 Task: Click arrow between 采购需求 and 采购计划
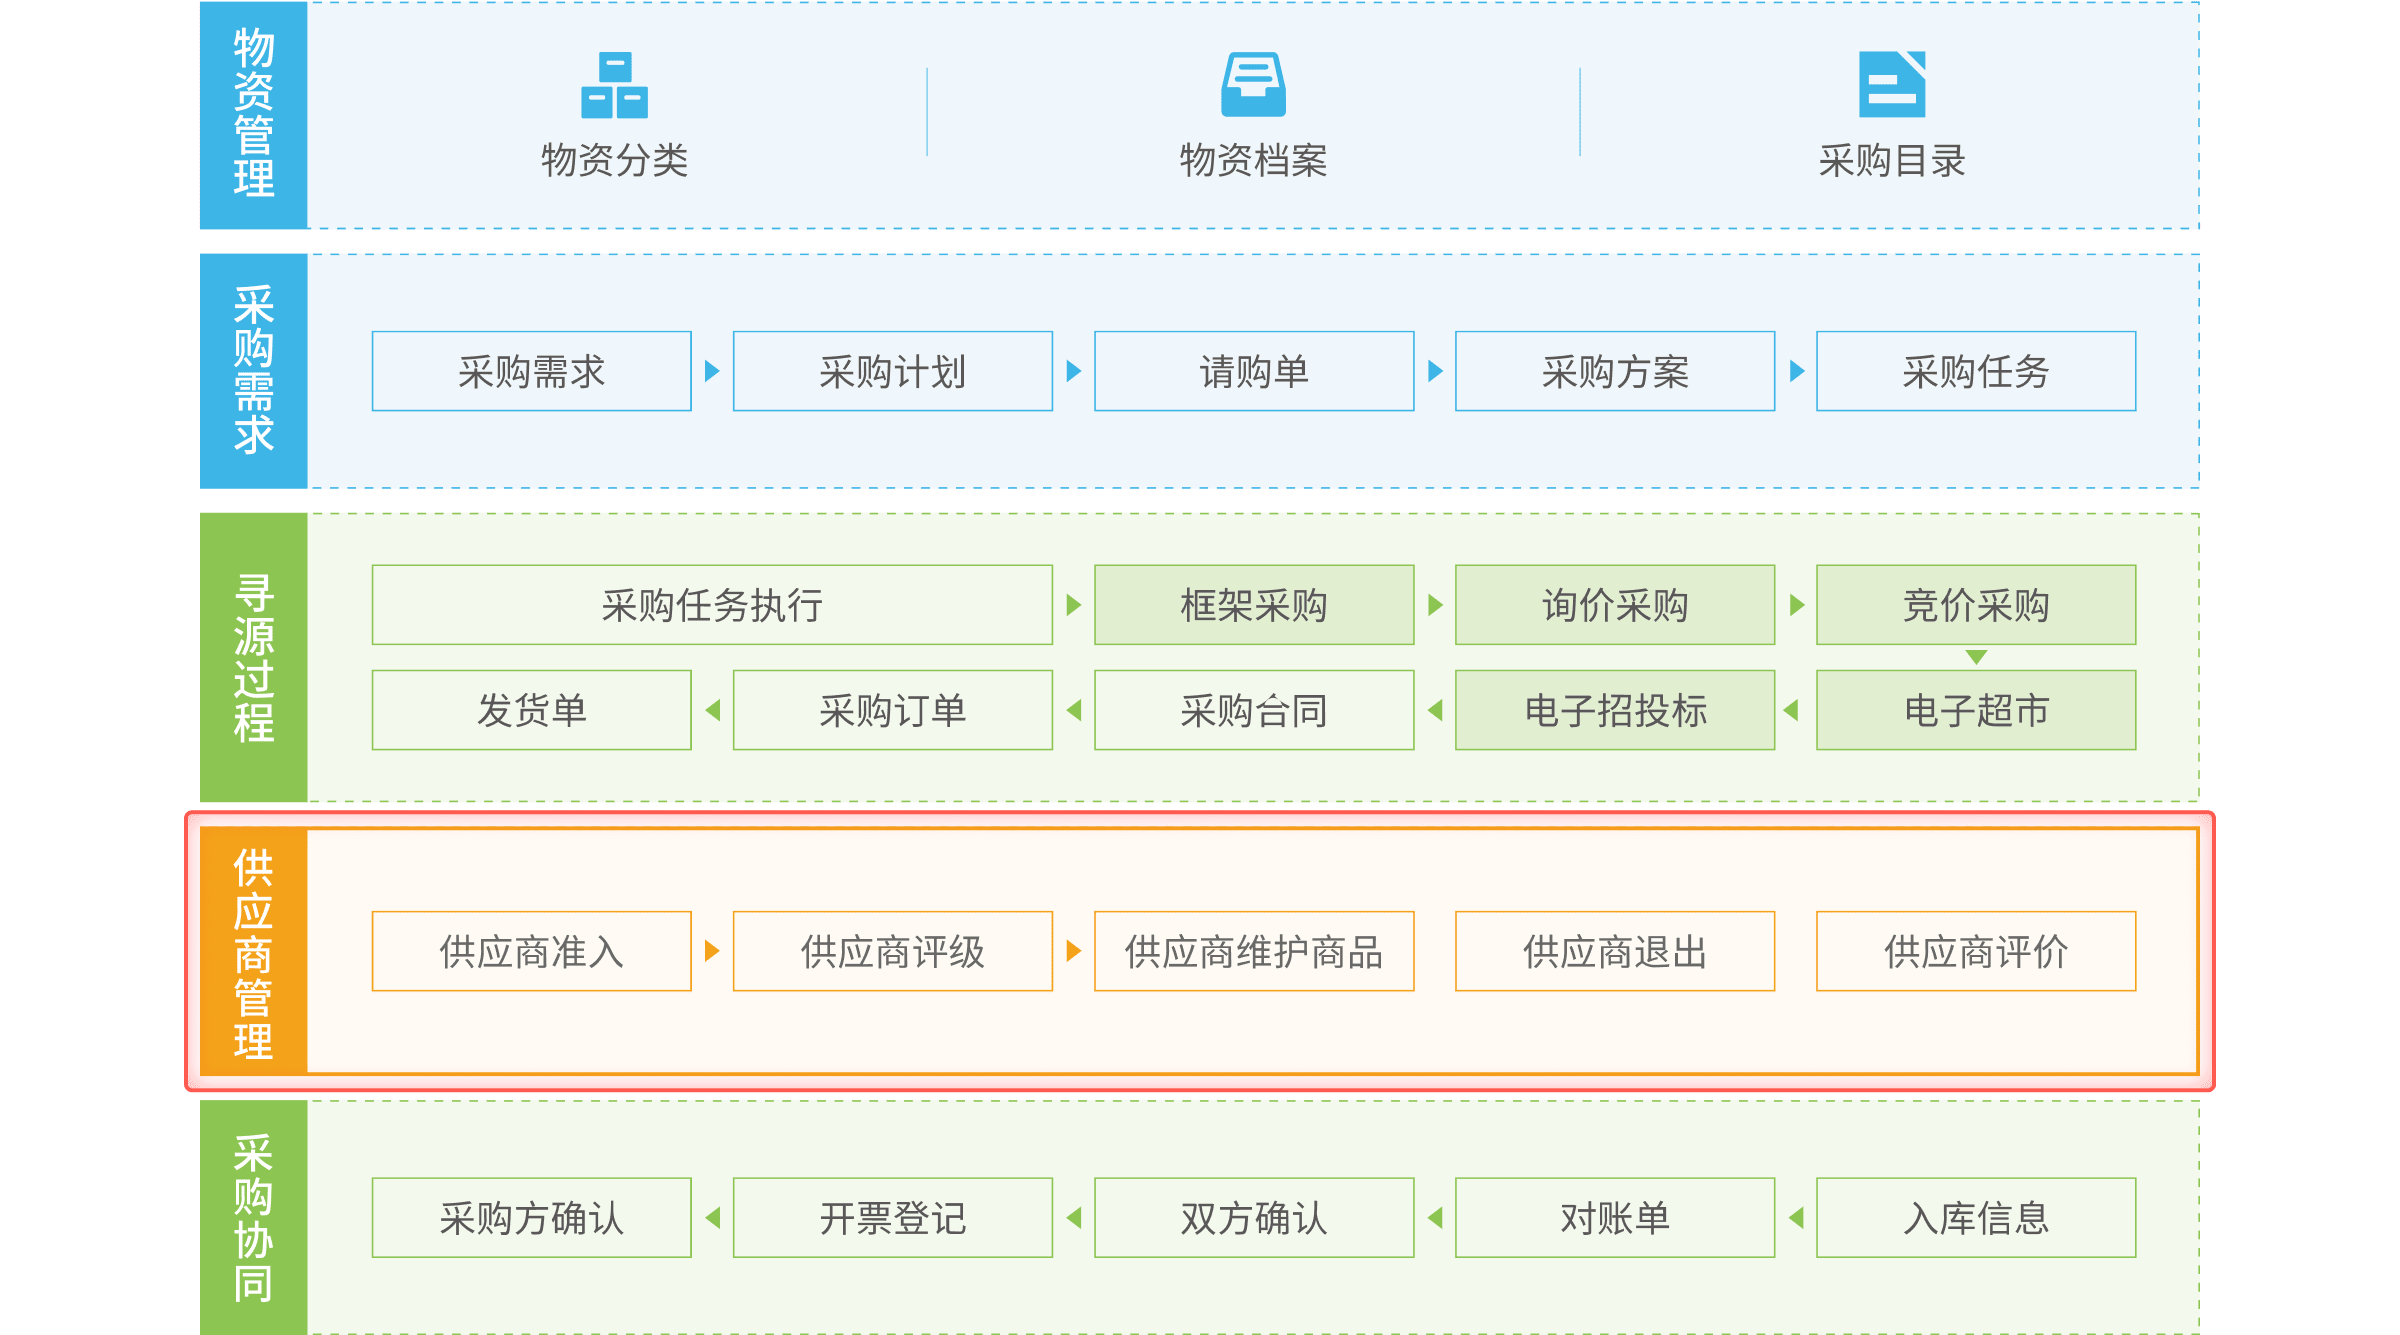(x=712, y=371)
